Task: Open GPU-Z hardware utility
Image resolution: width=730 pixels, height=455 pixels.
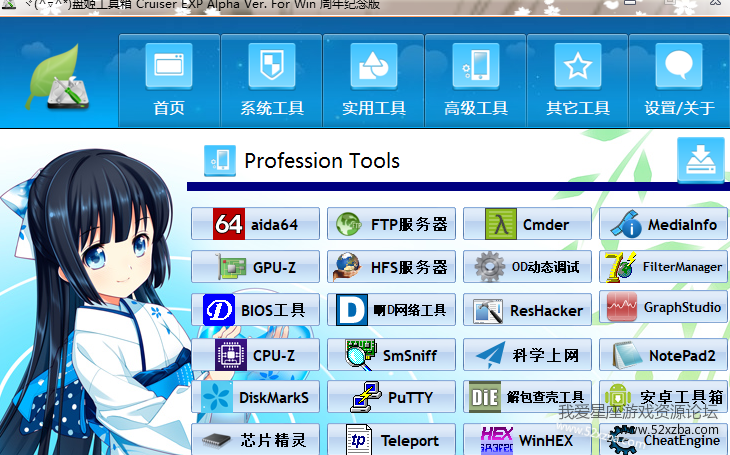Action: [255, 268]
